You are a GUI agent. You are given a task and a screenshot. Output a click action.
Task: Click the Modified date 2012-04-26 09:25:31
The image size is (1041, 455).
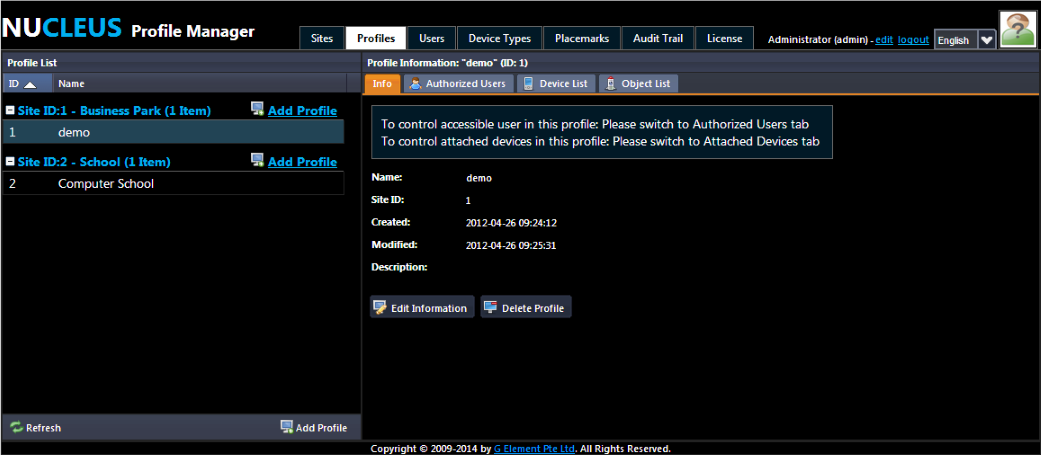511,245
